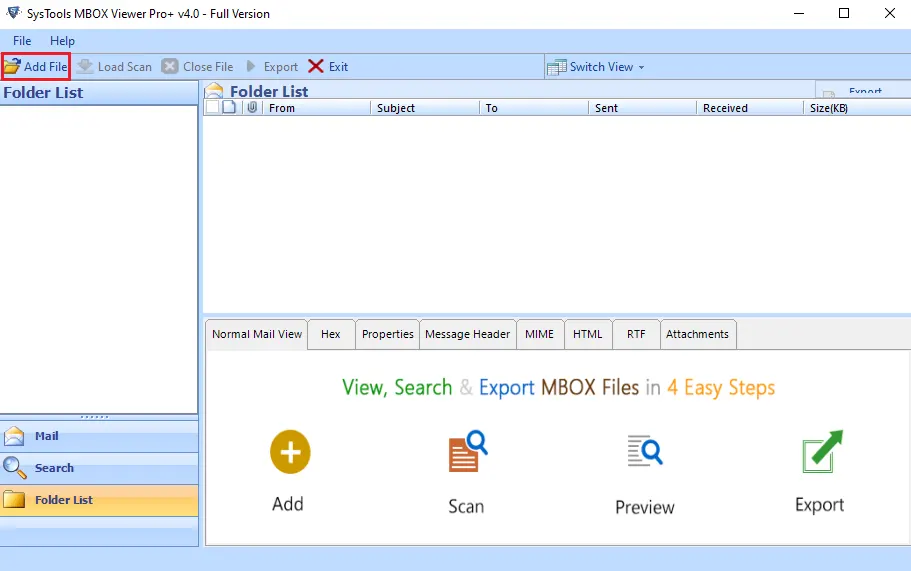
Task: Click the yellow plus Add step icon
Action: pyautogui.click(x=290, y=452)
